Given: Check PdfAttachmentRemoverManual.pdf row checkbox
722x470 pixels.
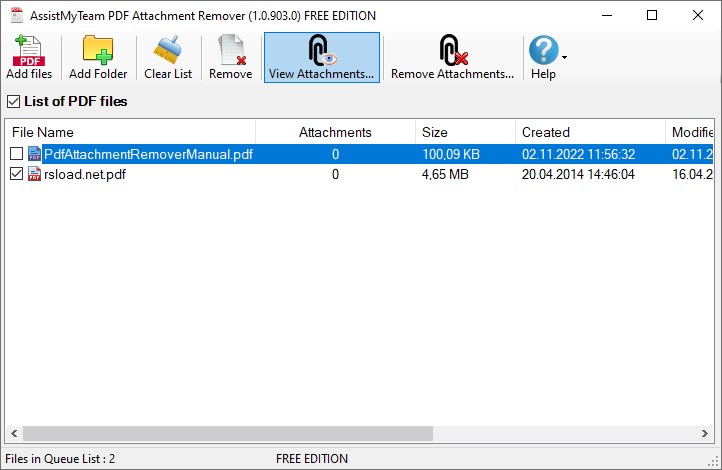Looking at the screenshot, I should click(x=17, y=154).
